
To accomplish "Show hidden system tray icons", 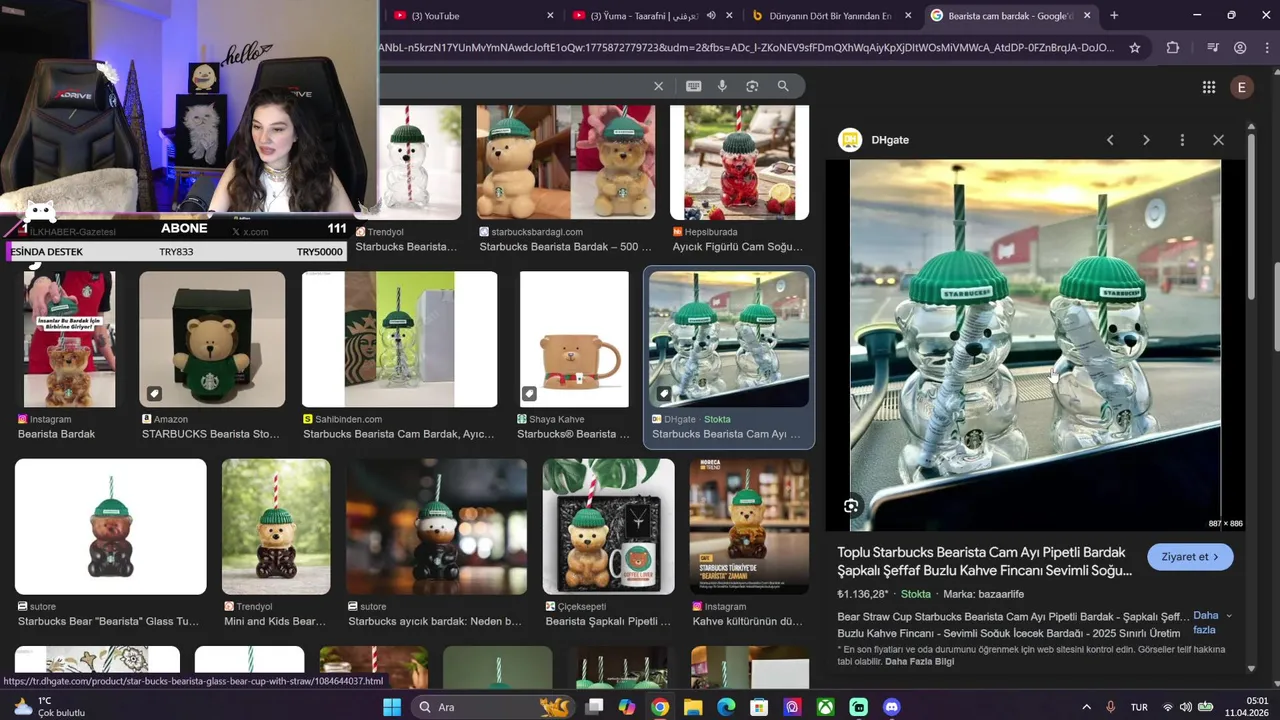I will click(1087, 707).
